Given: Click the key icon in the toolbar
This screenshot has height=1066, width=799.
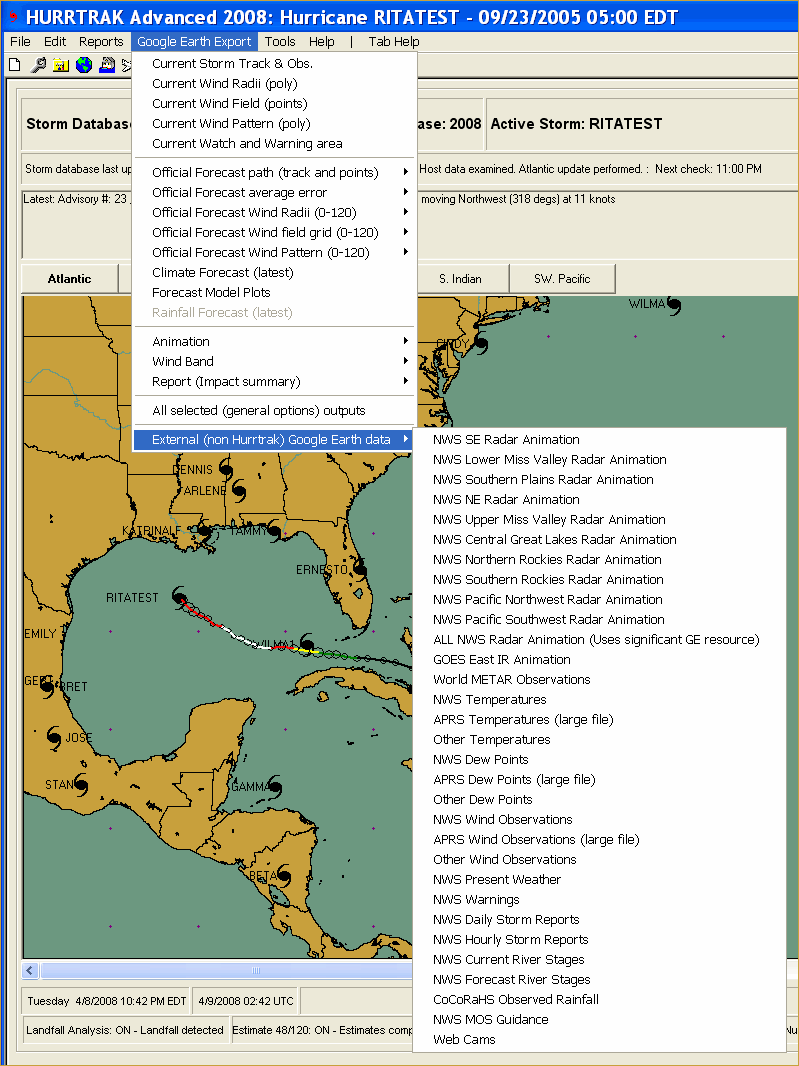Looking at the screenshot, I should click(x=38, y=65).
